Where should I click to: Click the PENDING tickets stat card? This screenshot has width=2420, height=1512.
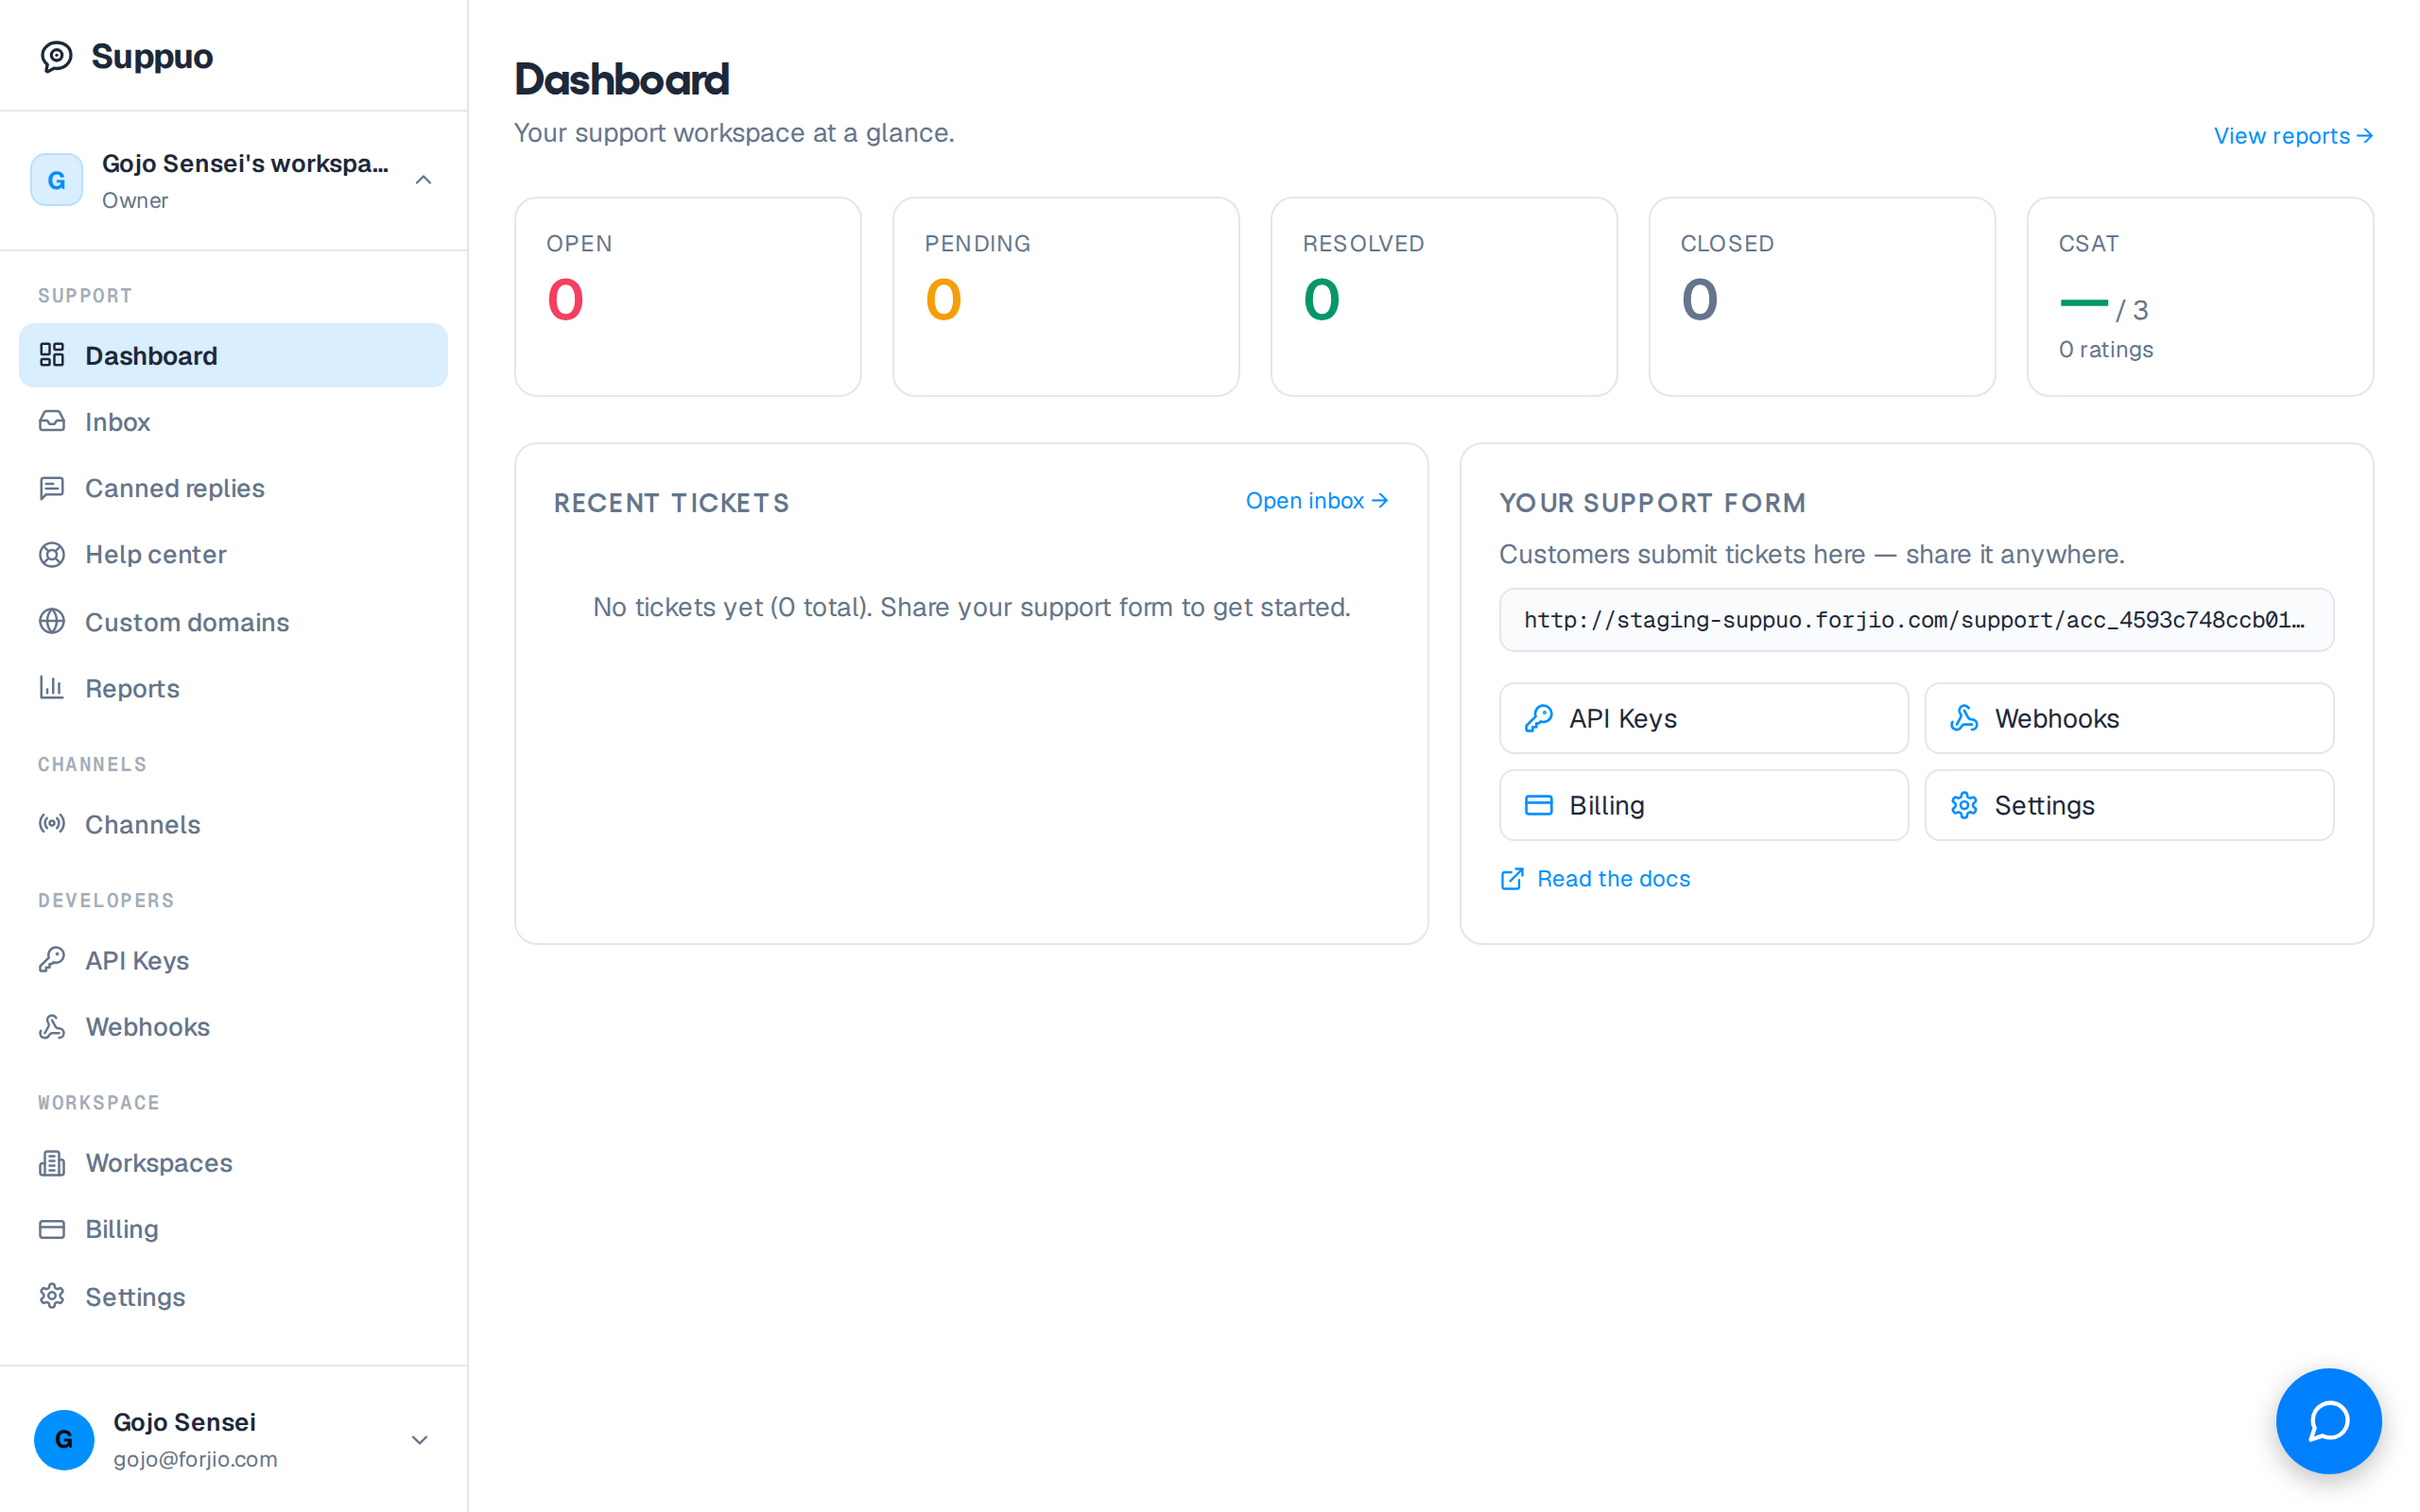click(x=1066, y=297)
